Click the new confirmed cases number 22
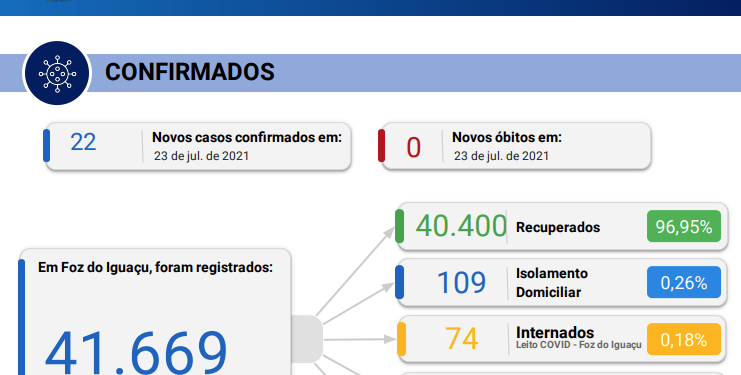Viewport: 741px width, 375px height. pos(83,142)
